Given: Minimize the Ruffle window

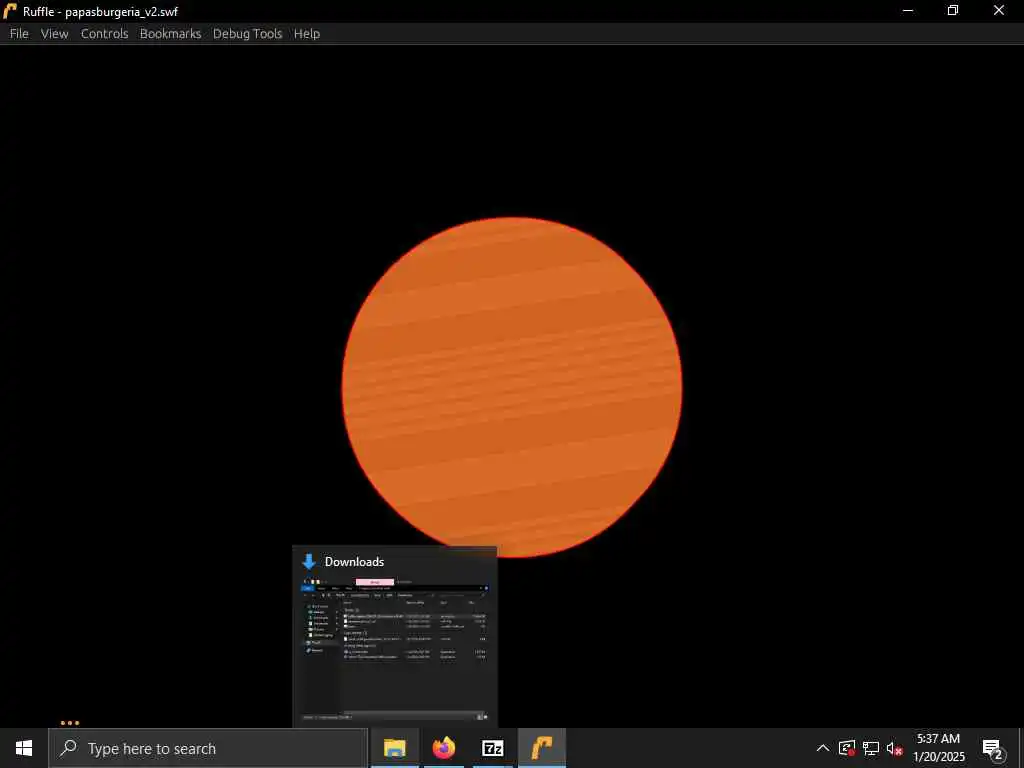Looking at the screenshot, I should [x=908, y=11].
